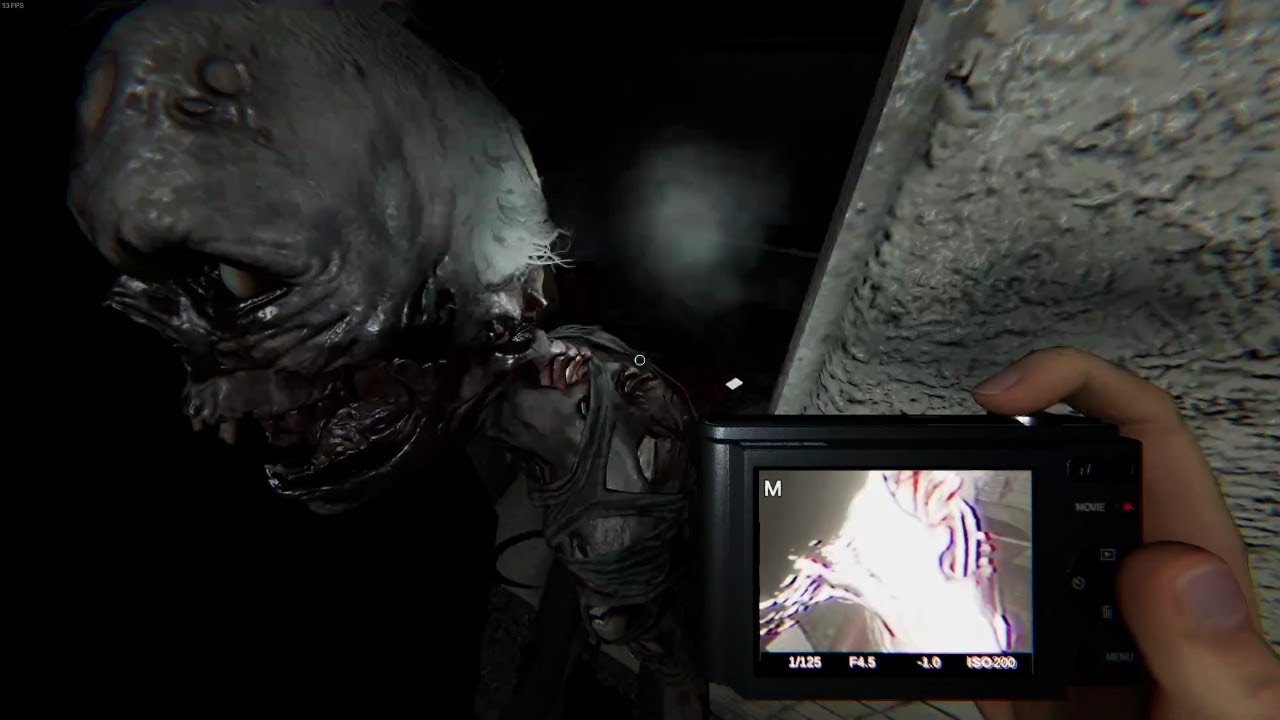1280x720 pixels.
Task: Click the camera LCD viewfinder preview
Action: pos(895,571)
